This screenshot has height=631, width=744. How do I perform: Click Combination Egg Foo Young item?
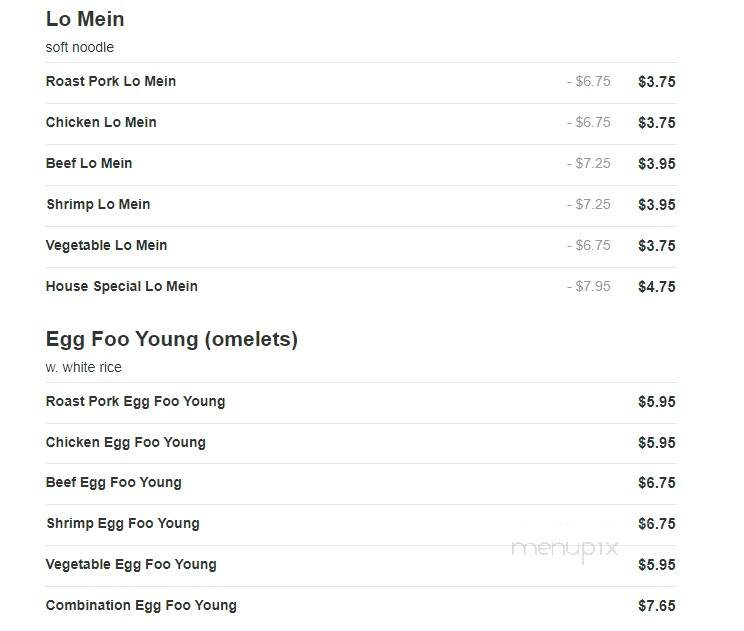click(x=141, y=605)
